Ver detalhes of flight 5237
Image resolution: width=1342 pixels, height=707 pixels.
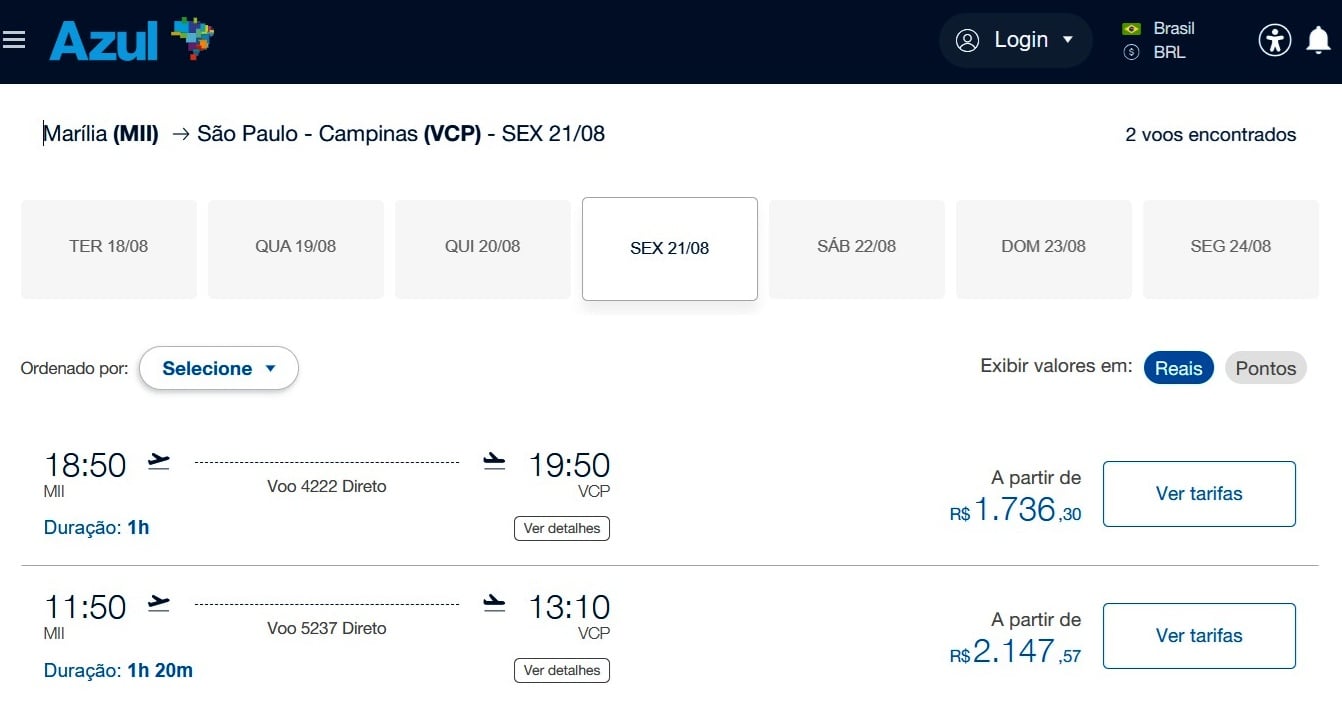coord(562,670)
